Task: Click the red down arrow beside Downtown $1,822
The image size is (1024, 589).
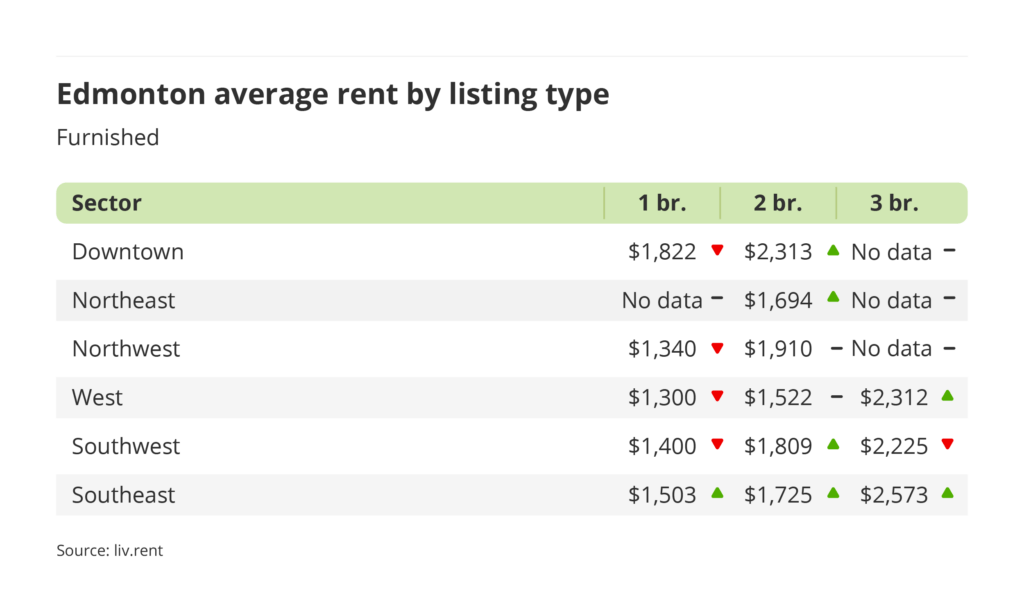Action: [717, 251]
